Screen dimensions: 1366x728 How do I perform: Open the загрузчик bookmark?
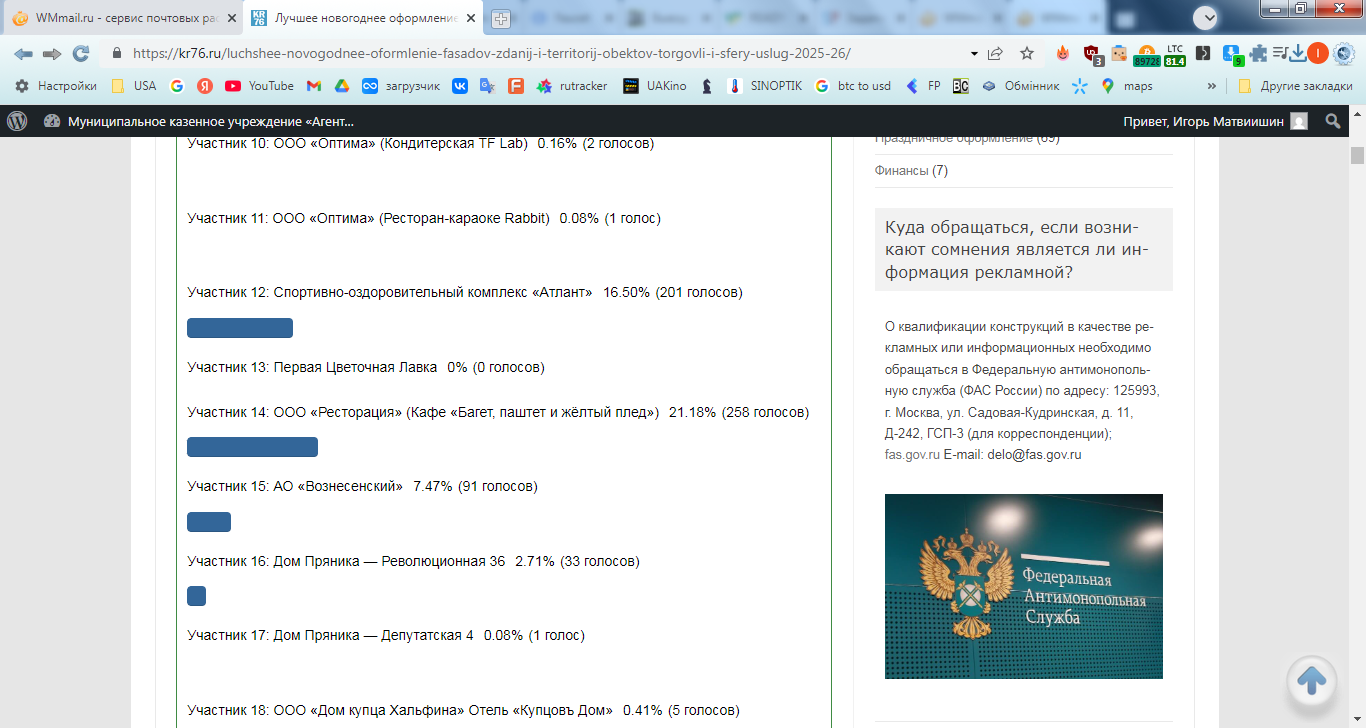[401, 86]
